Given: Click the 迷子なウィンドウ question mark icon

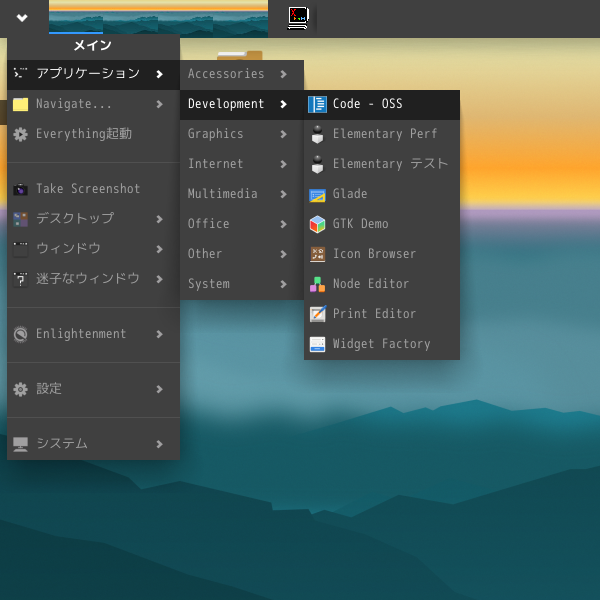Looking at the screenshot, I should (20, 279).
